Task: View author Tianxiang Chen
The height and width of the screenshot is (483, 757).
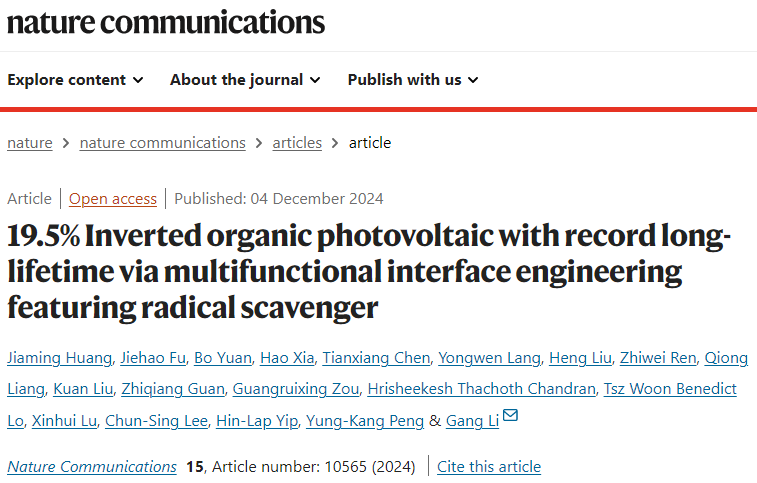Action: pos(376,358)
